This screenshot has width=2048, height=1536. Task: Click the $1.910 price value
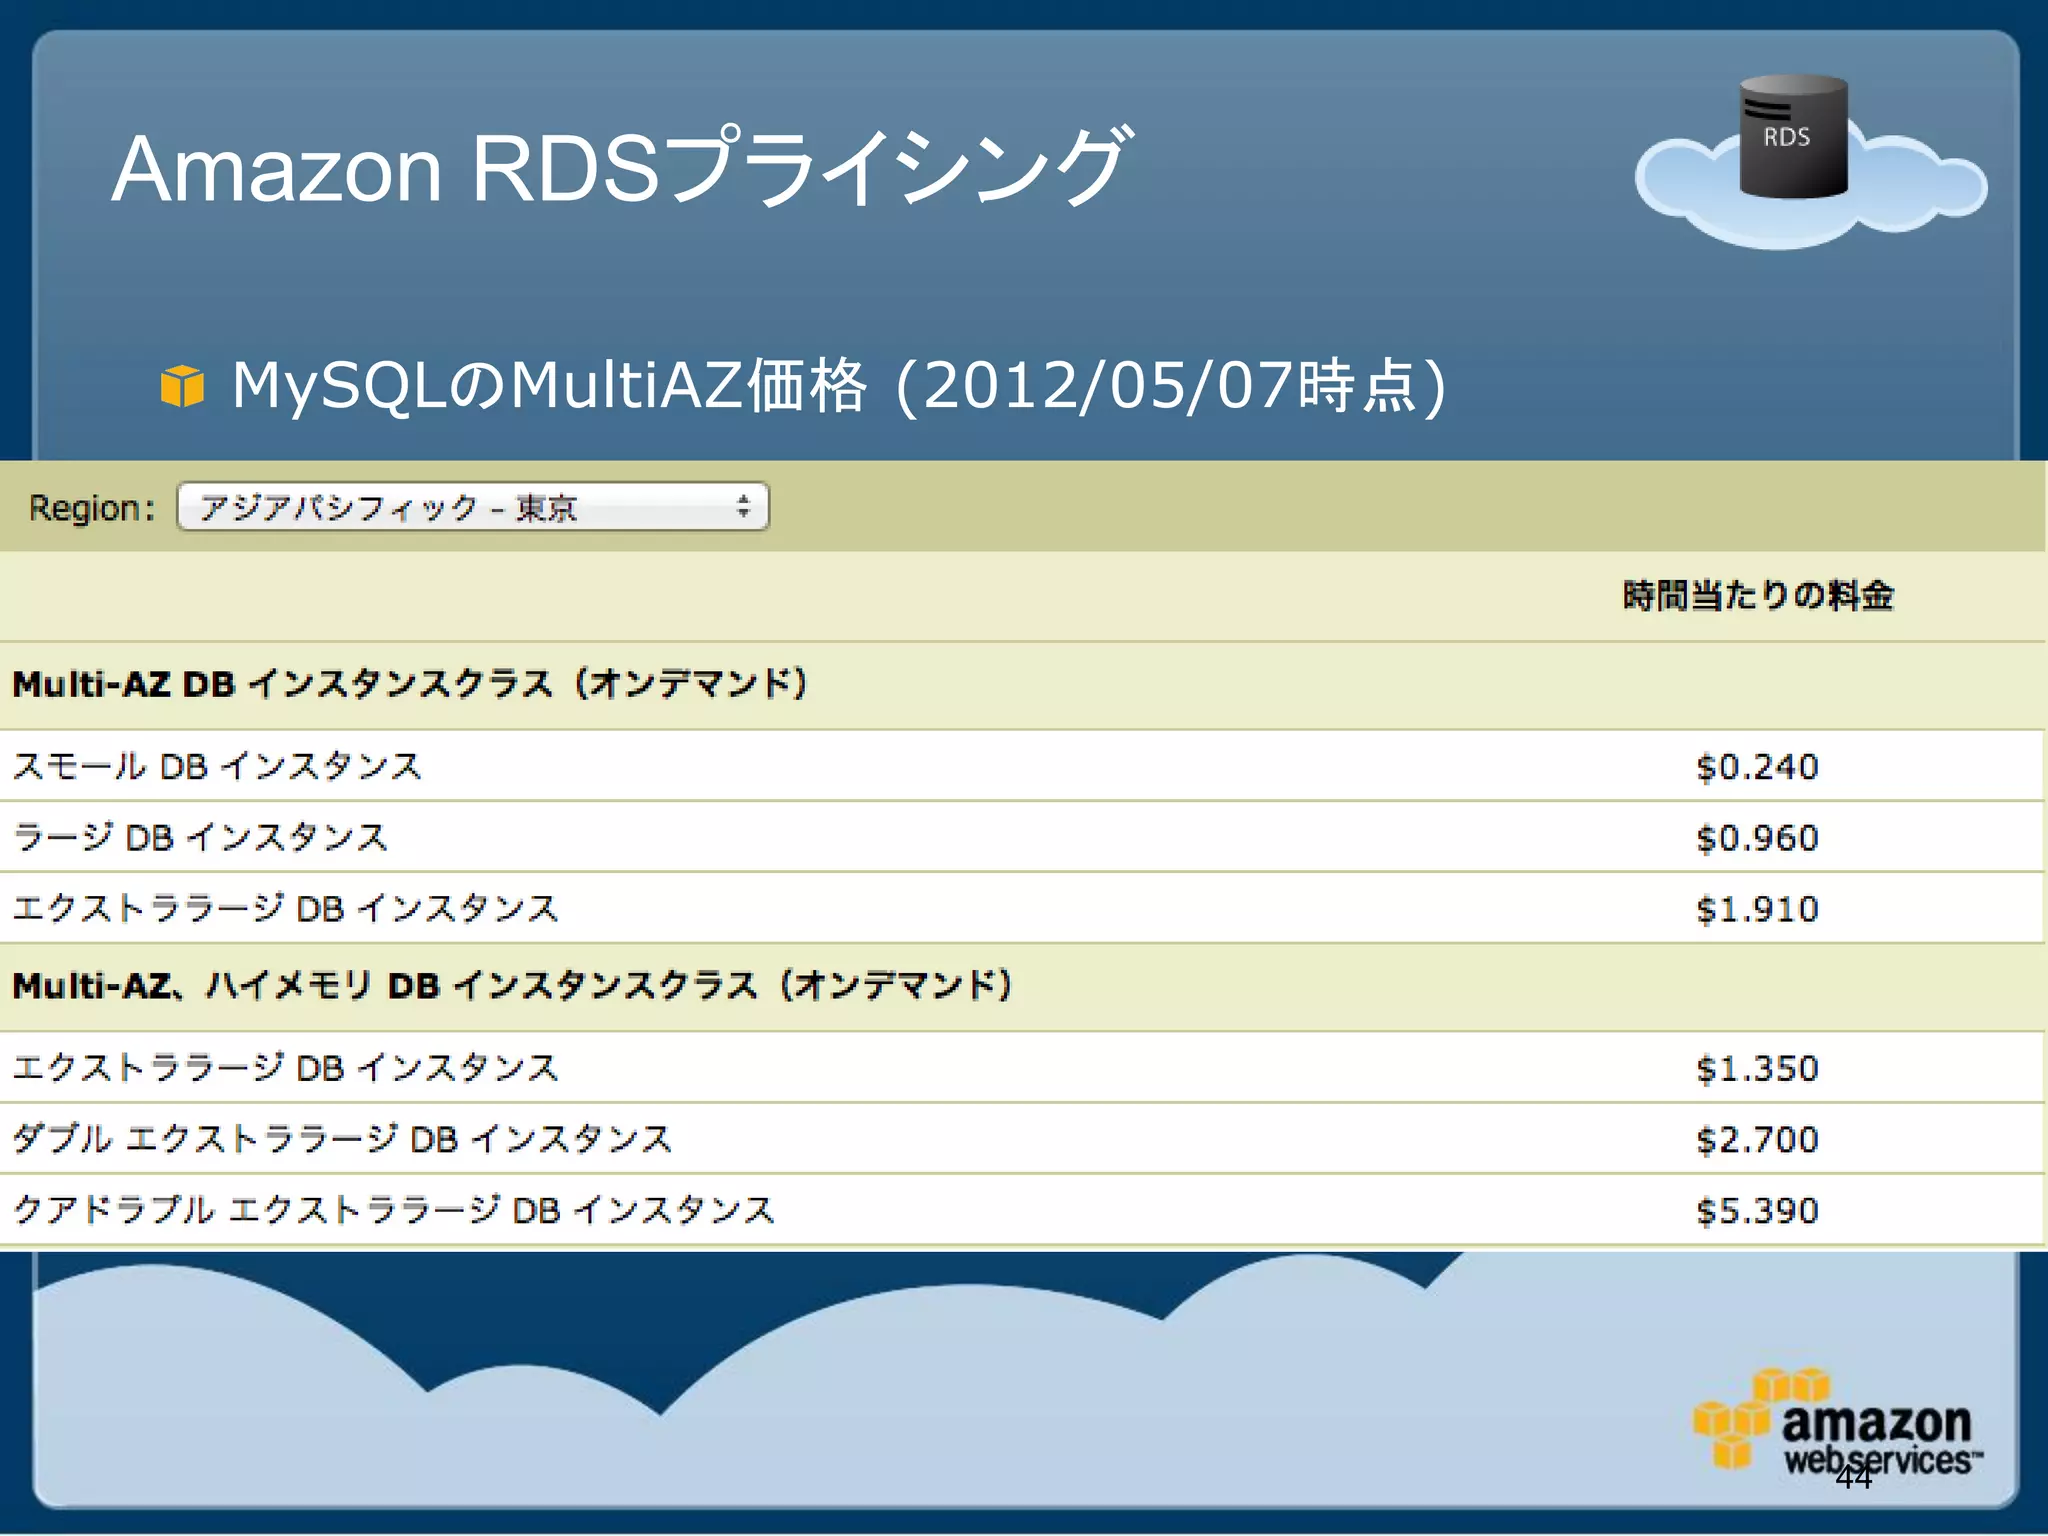[x=1757, y=909]
